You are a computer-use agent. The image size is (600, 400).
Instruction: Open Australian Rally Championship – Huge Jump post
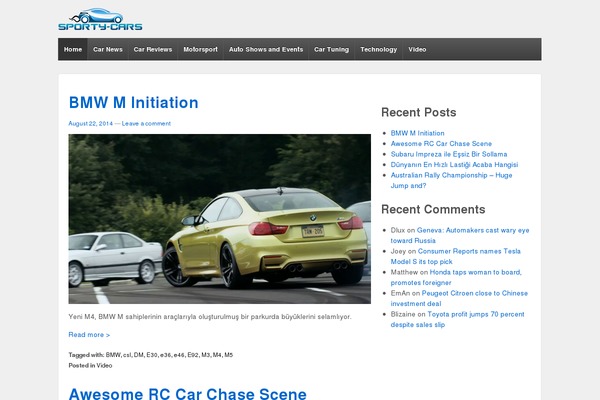click(x=452, y=180)
